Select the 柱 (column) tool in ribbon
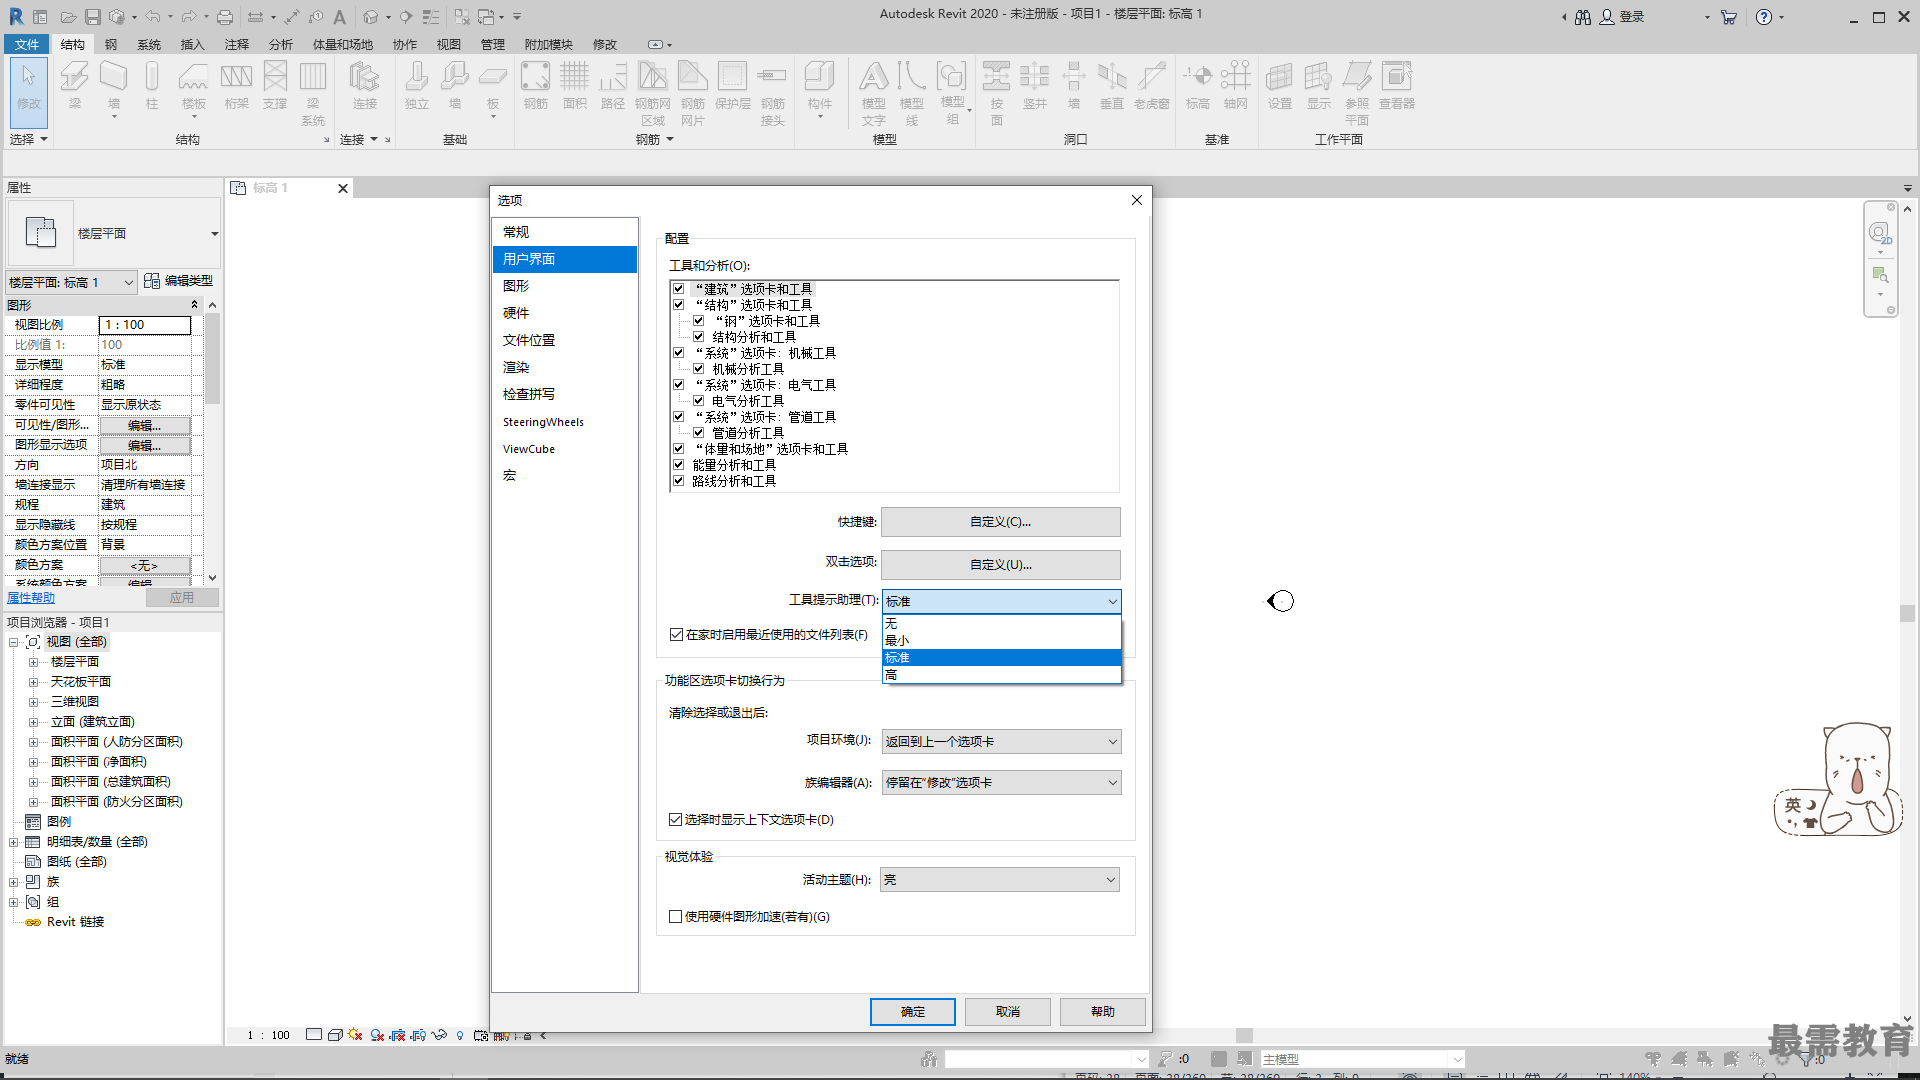The width and height of the screenshot is (1920, 1080). pos(152,85)
